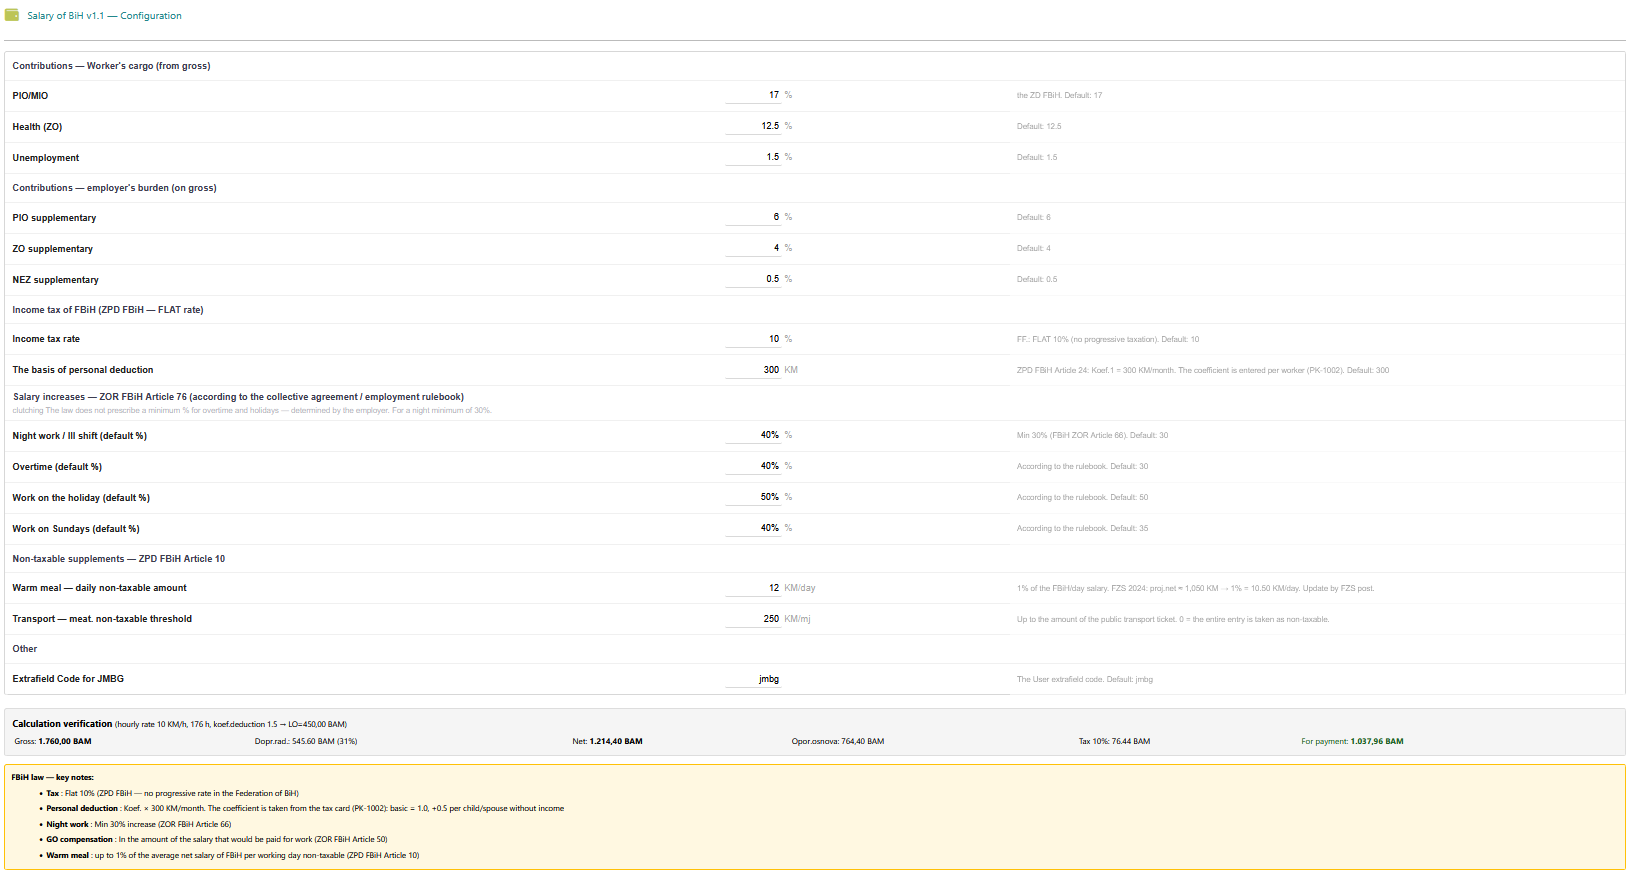Edit the basis of personal deduction field

pyautogui.click(x=753, y=370)
